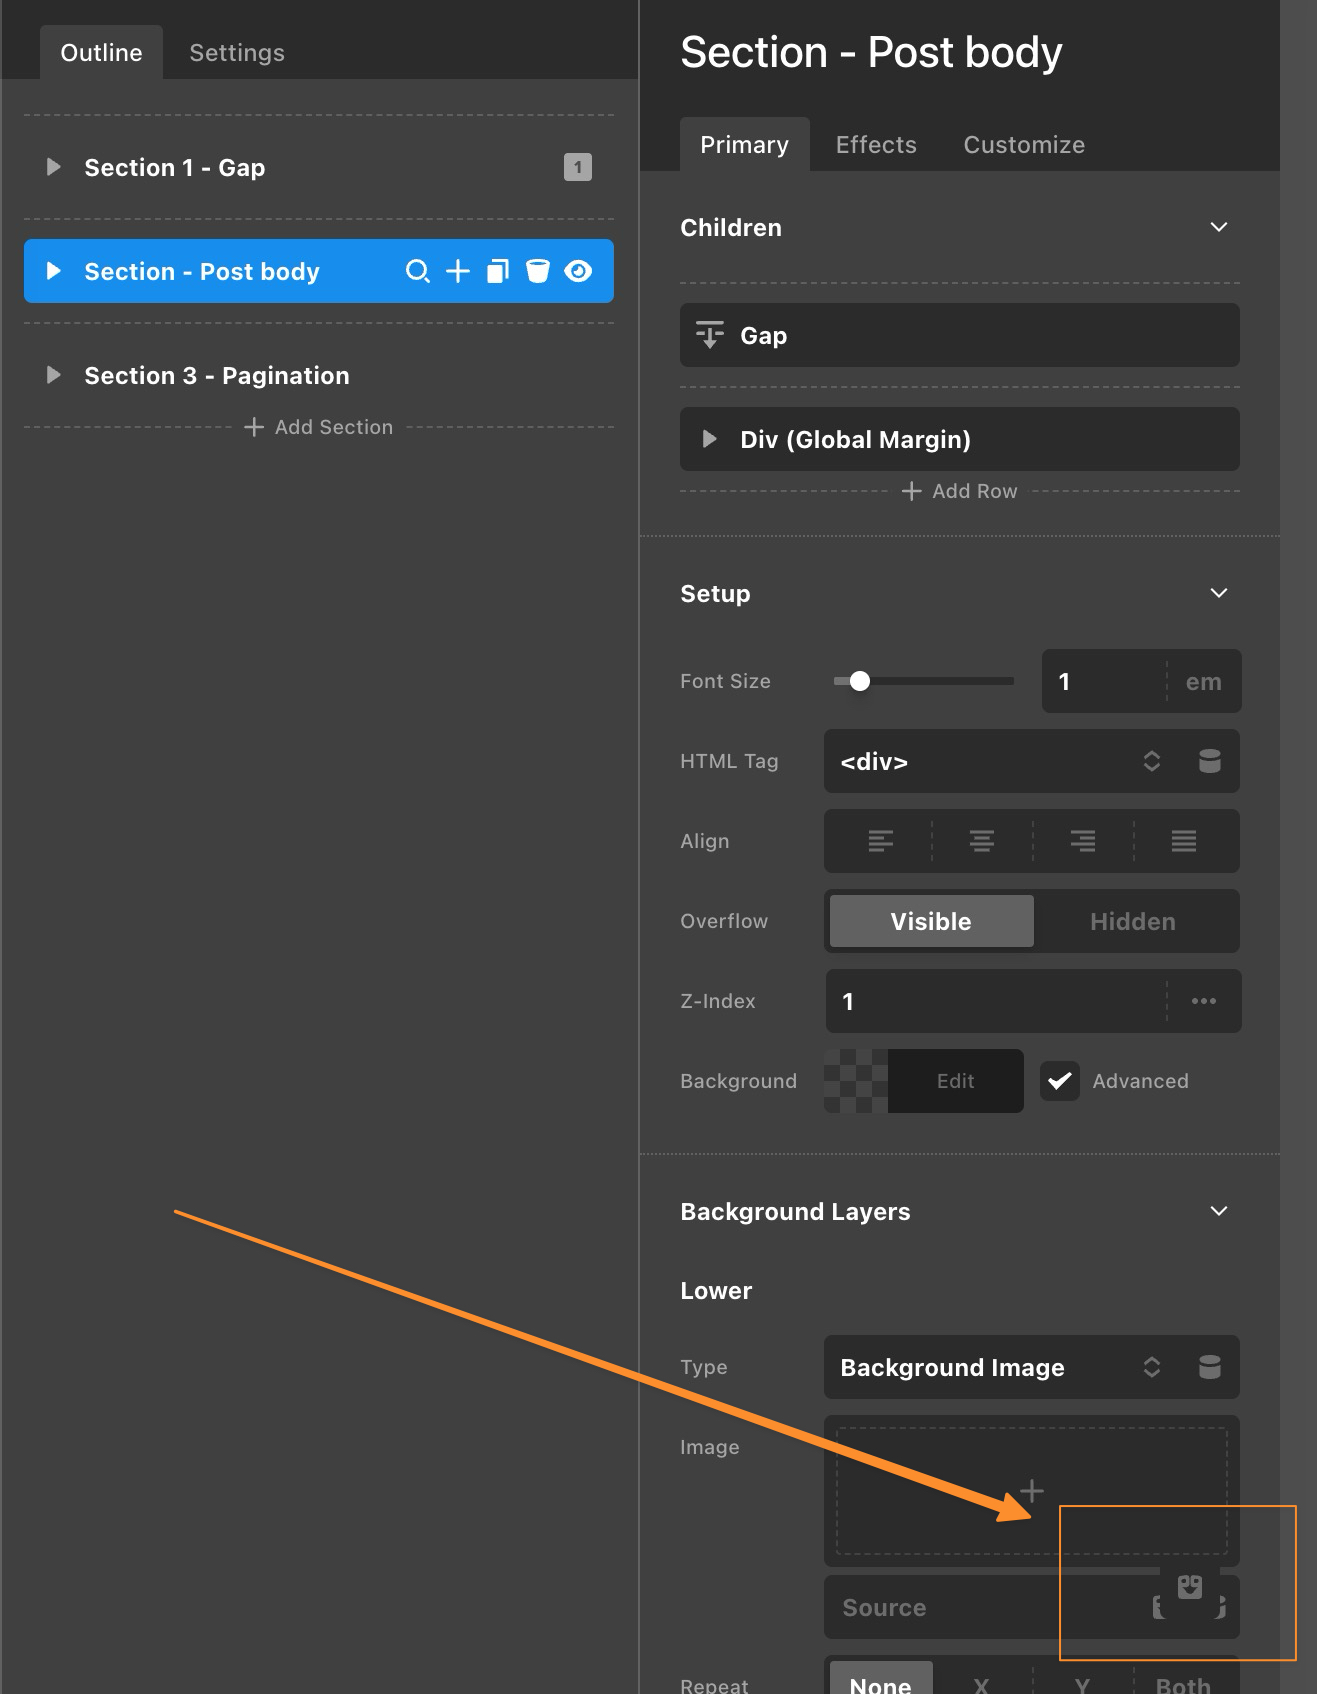Open Z-Index ellipsis options

(x=1203, y=1001)
